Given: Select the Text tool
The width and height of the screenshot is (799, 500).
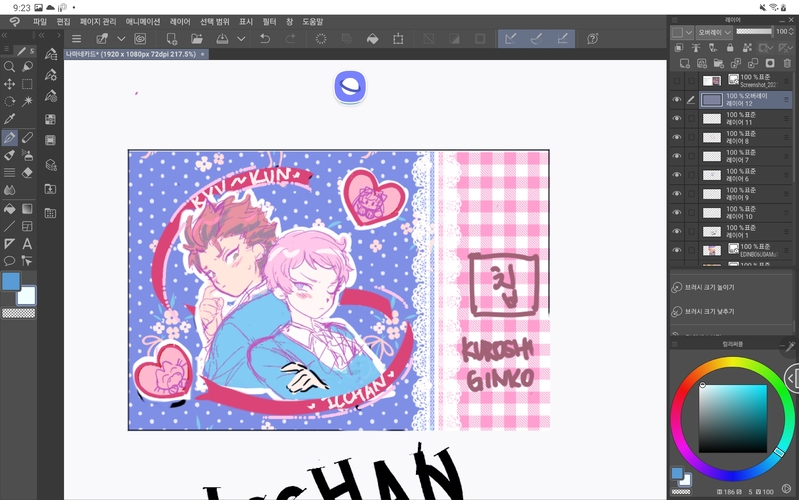Looking at the screenshot, I should pyautogui.click(x=27, y=244).
